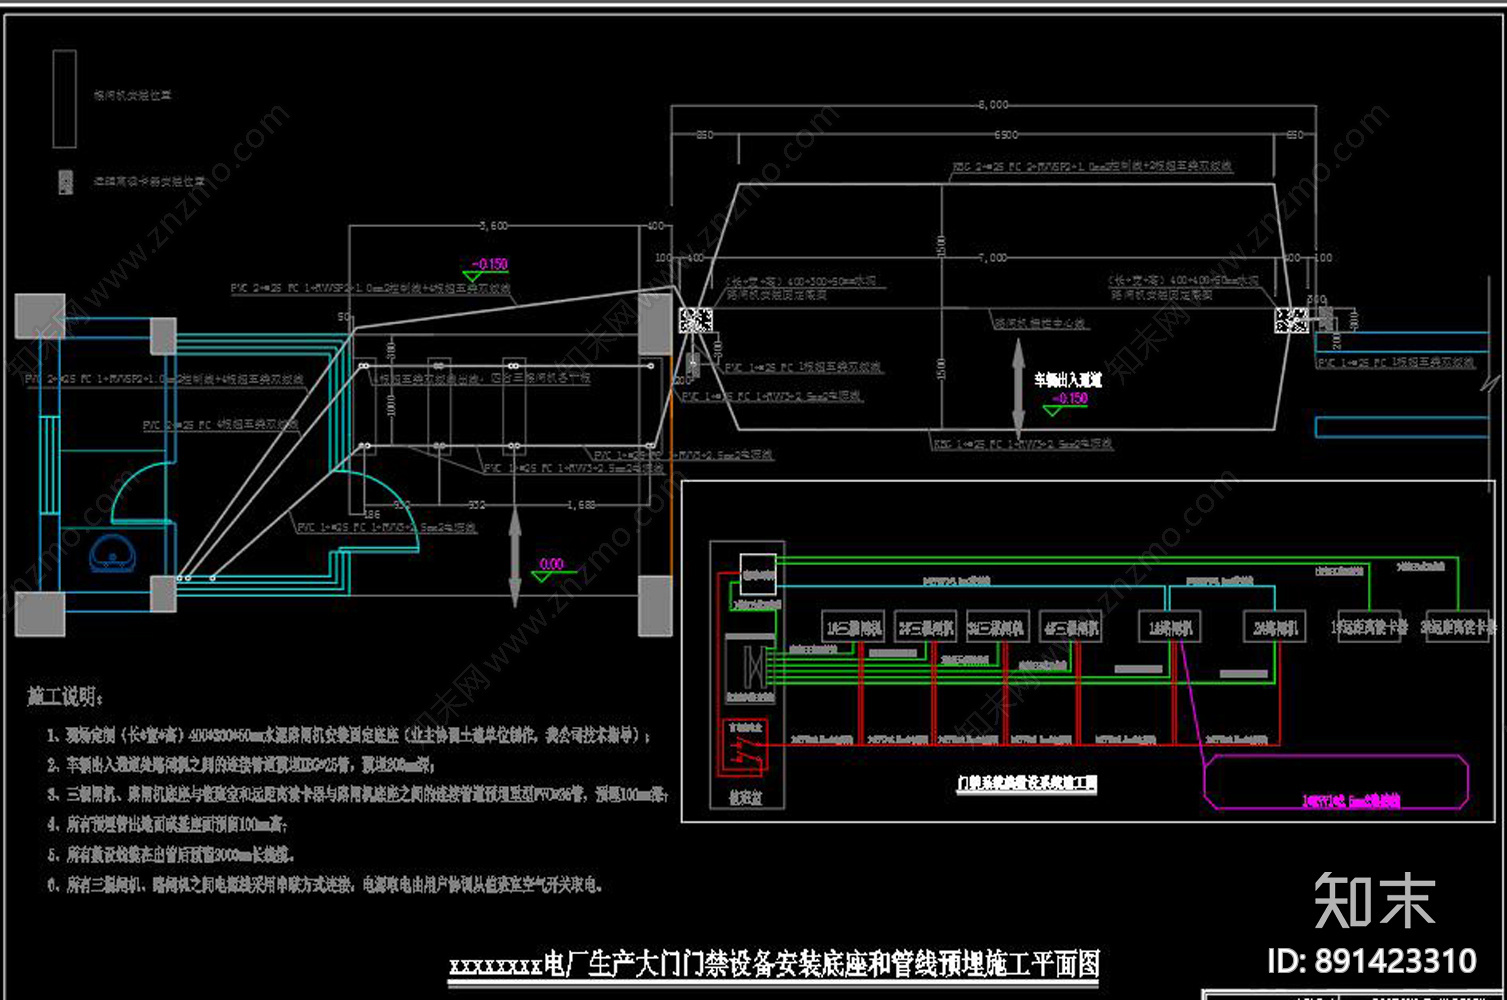Click the 门禁系统线缆敷设系统施工图 subtitle

click(1026, 783)
